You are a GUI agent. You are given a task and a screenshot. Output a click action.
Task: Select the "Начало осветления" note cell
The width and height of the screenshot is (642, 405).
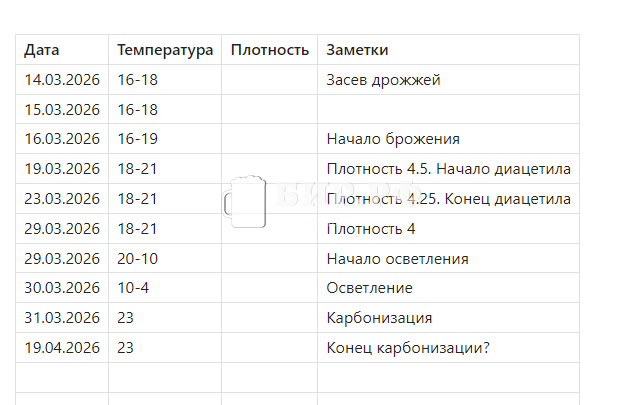[398, 259]
